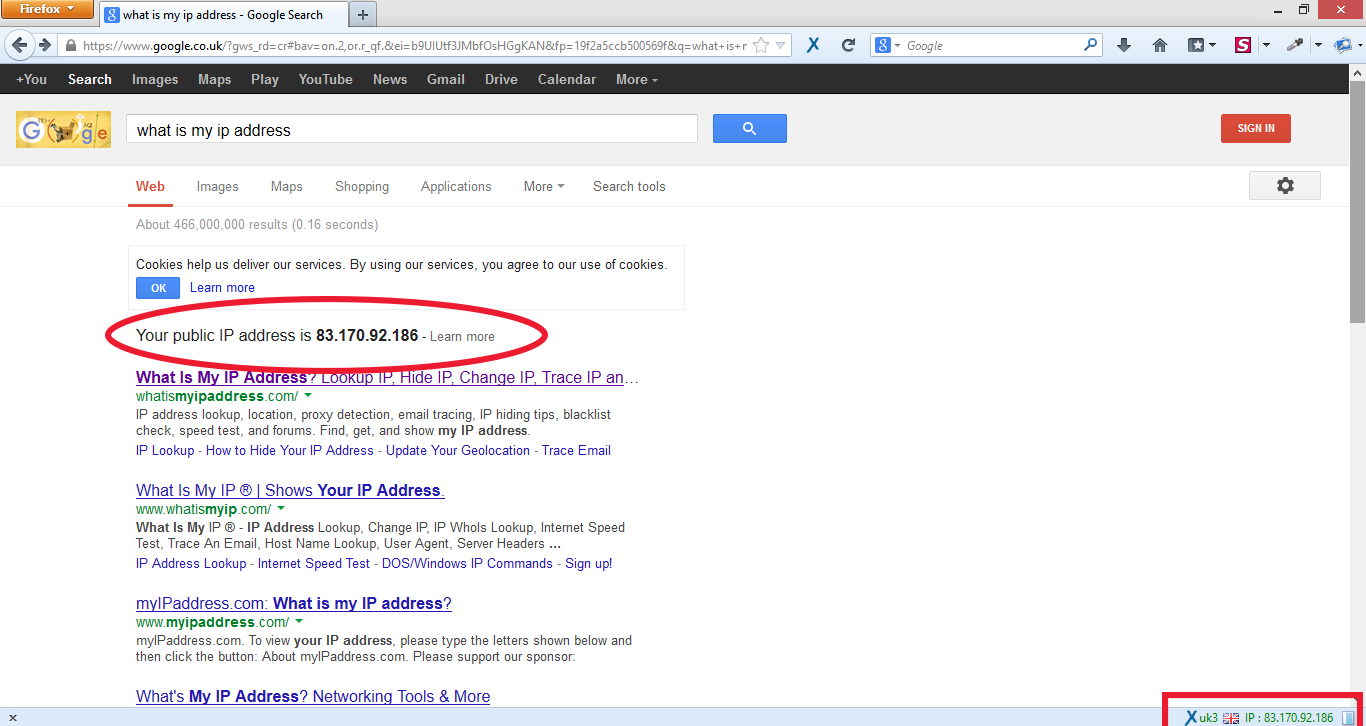Reload the page with the refresh icon
Image resolution: width=1366 pixels, height=726 pixels.
(x=848, y=45)
